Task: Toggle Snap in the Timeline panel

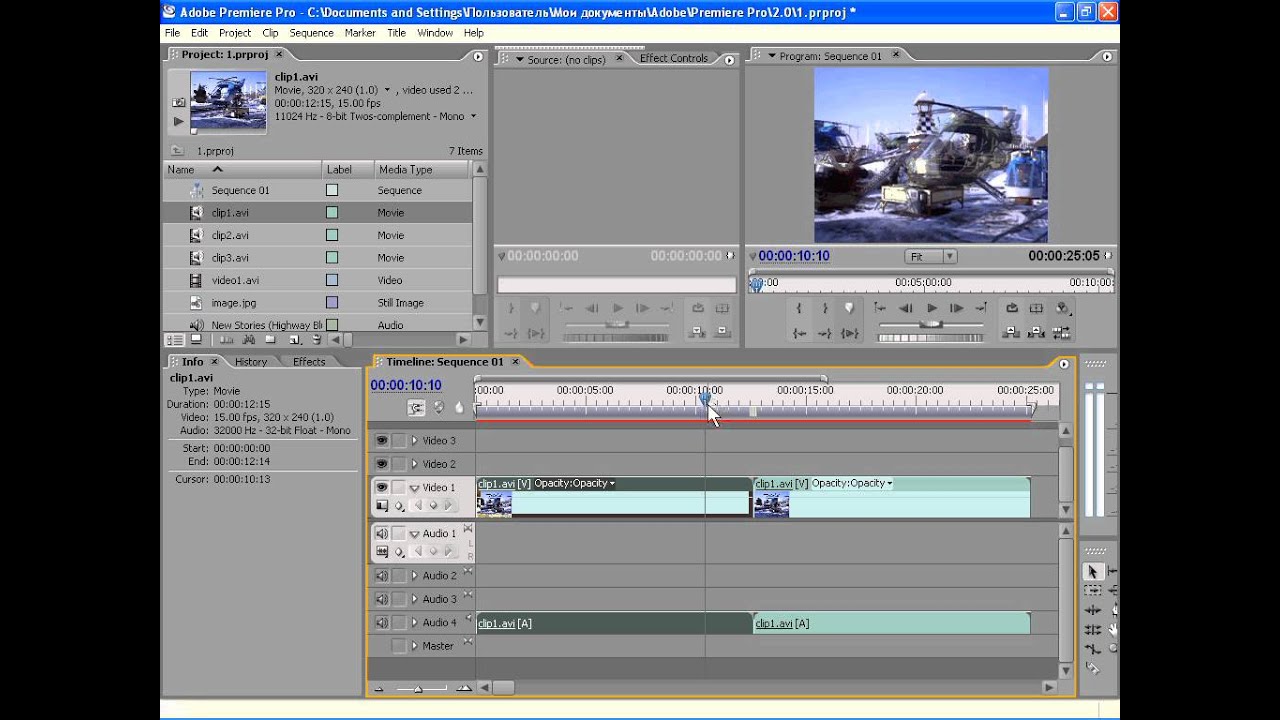Action: (416, 408)
